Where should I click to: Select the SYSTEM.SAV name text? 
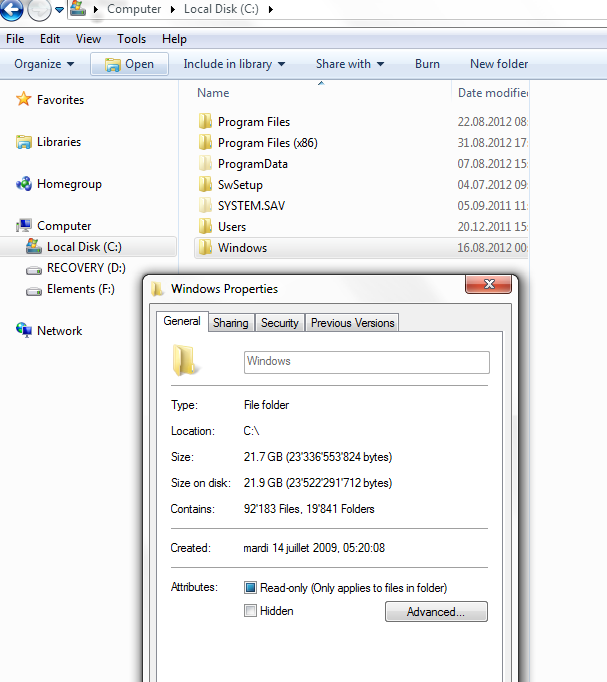pos(251,205)
